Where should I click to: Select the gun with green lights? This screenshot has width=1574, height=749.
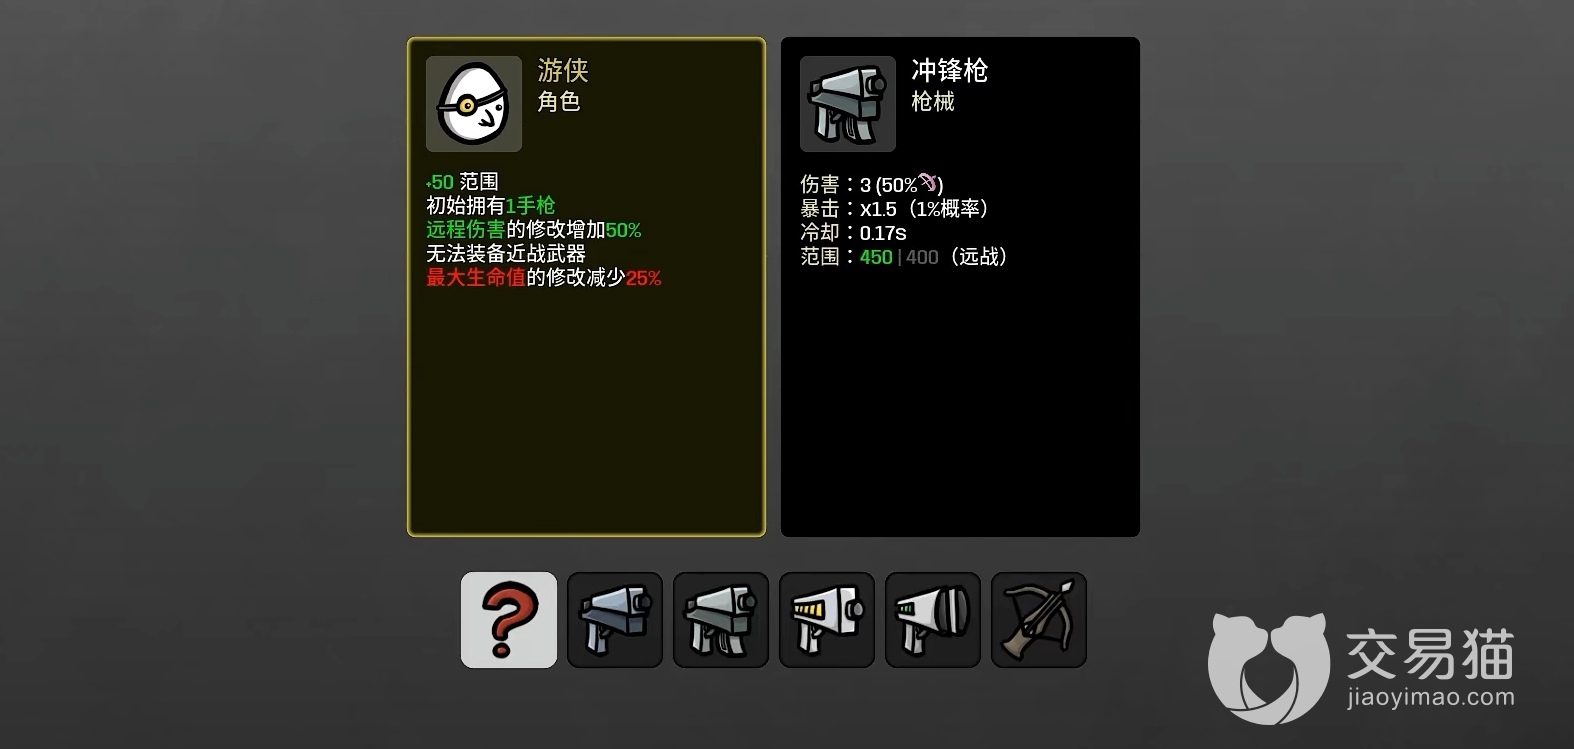click(x=933, y=620)
